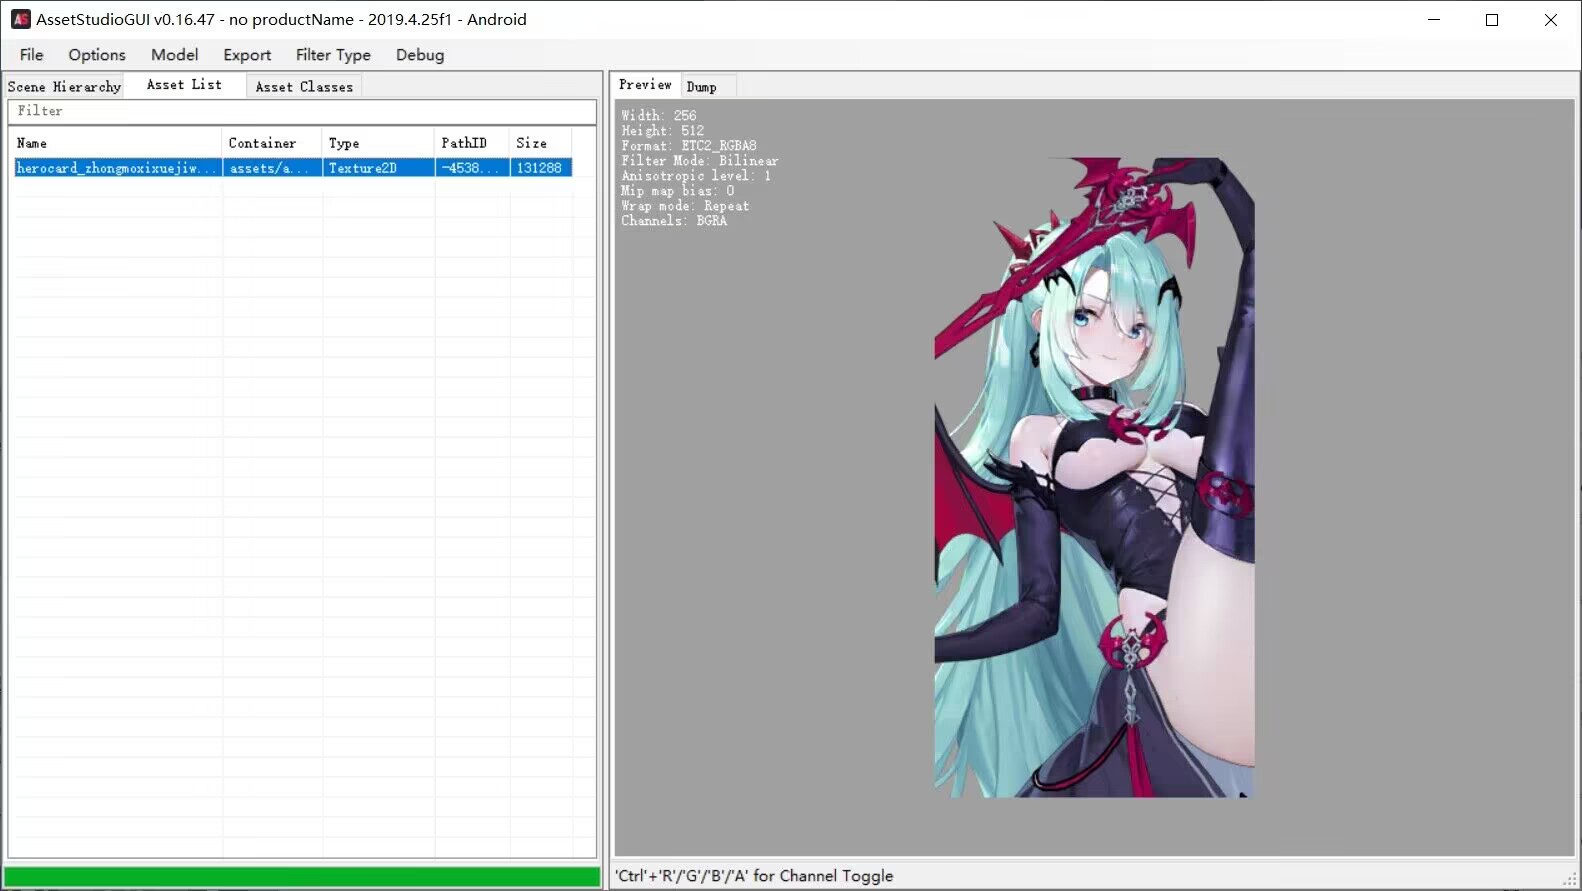Click the green progress bar
Viewport: 1582px width, 891px height.
[302, 876]
